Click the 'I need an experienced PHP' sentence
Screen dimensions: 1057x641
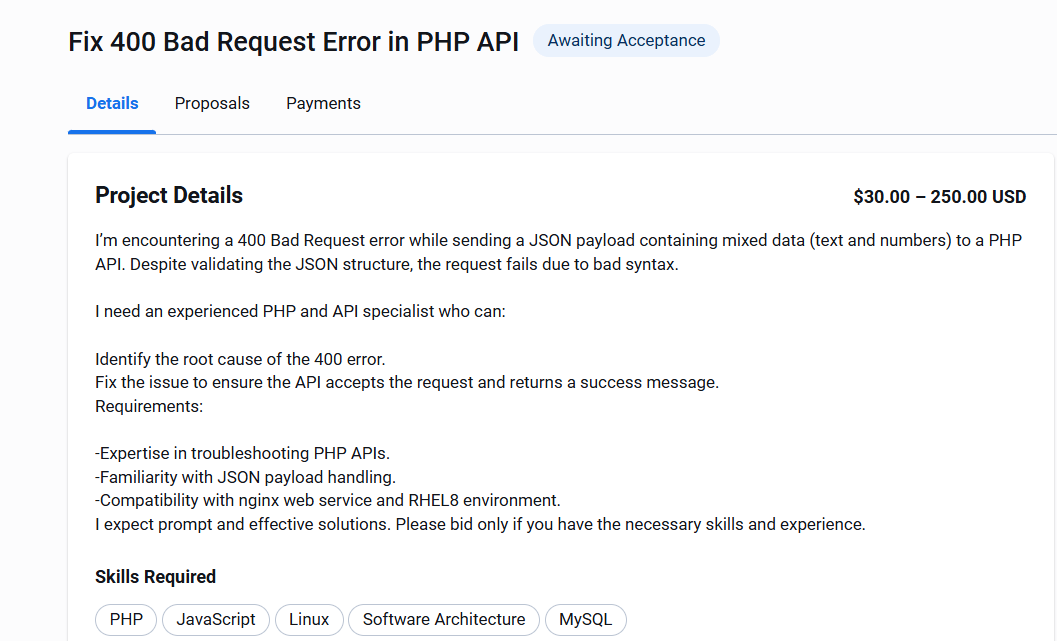pyautogui.click(x=301, y=311)
